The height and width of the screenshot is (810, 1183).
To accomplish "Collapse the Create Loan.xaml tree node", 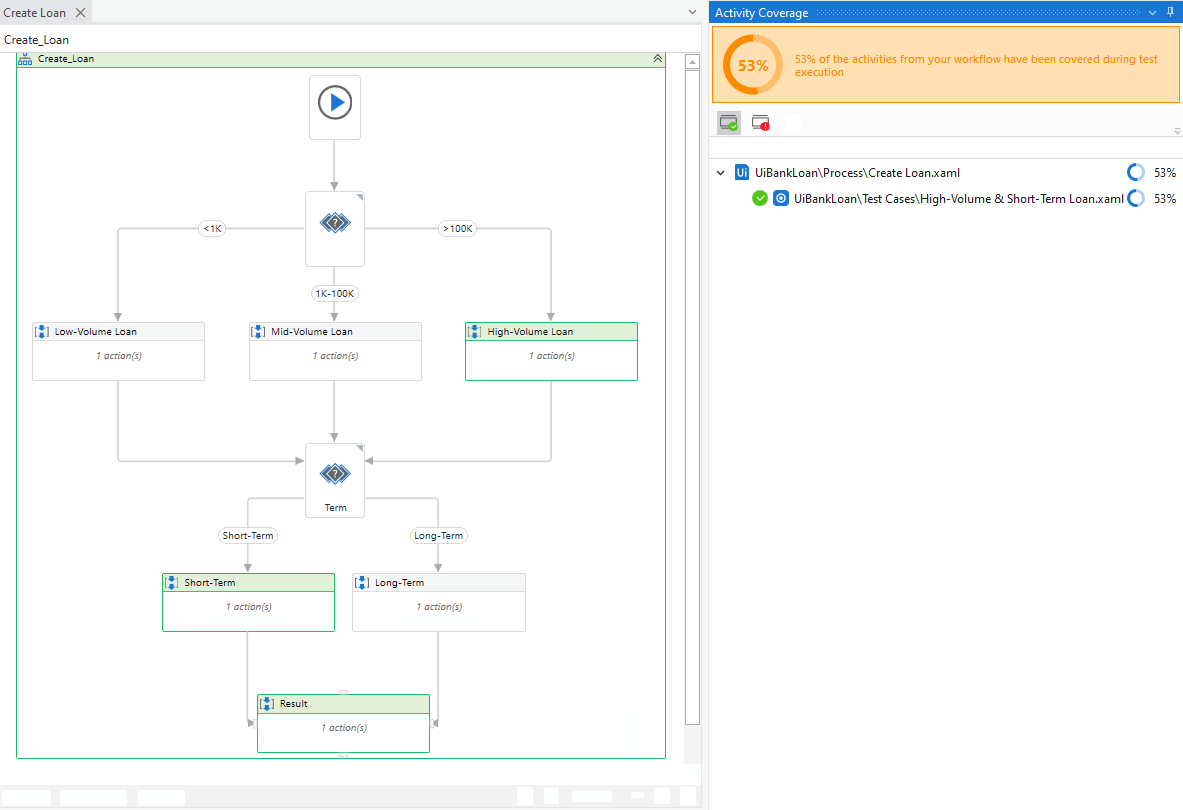I will pos(721,173).
